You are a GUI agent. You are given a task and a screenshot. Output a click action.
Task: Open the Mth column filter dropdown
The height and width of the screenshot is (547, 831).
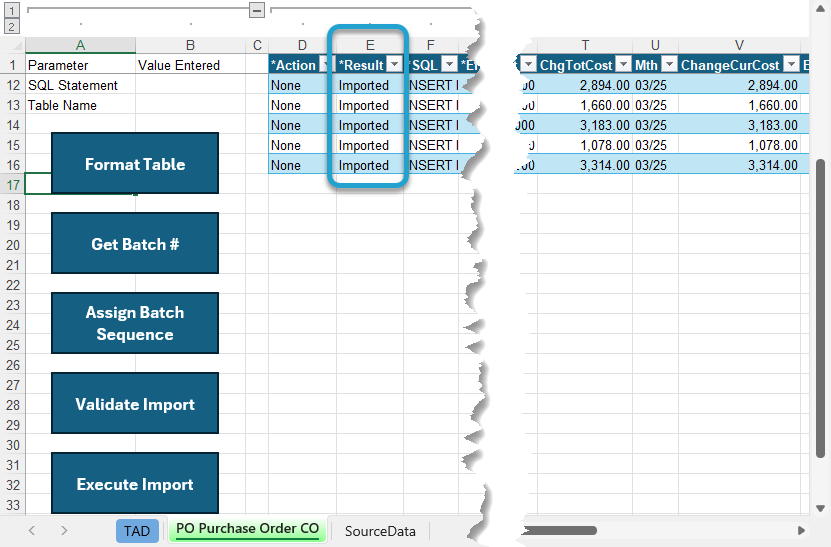point(670,65)
